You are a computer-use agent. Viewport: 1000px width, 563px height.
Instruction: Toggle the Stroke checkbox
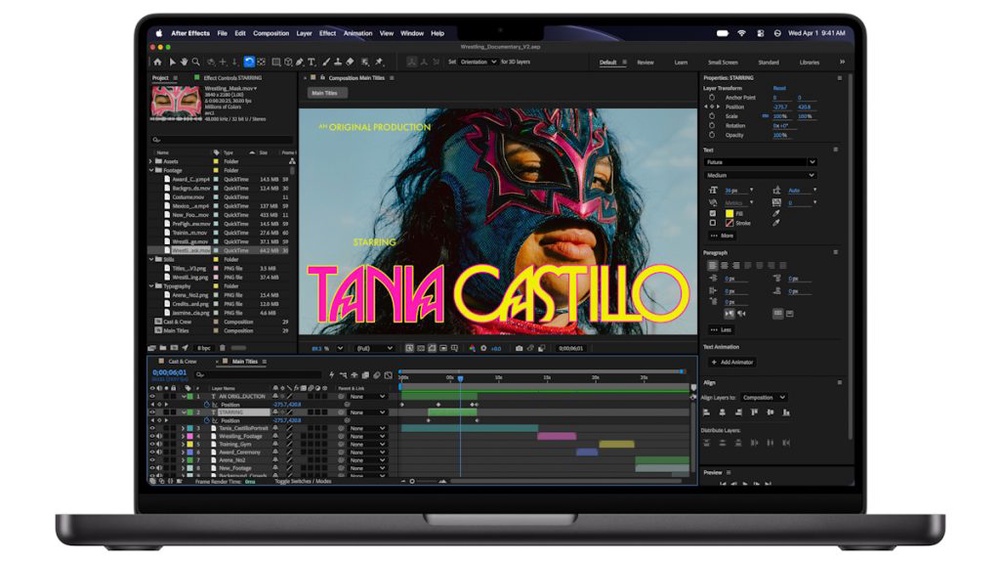pyautogui.click(x=712, y=223)
